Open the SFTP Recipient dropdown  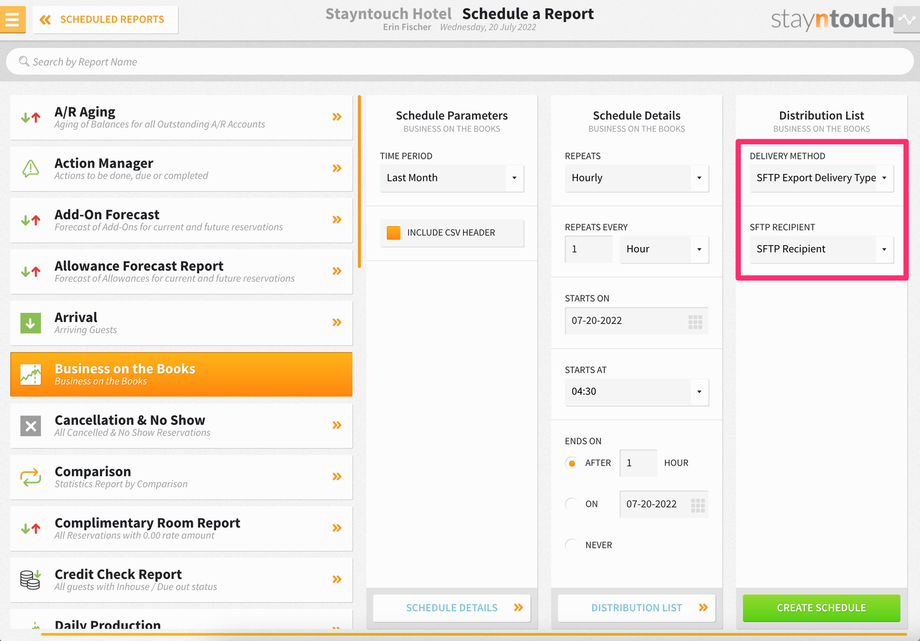(821, 249)
